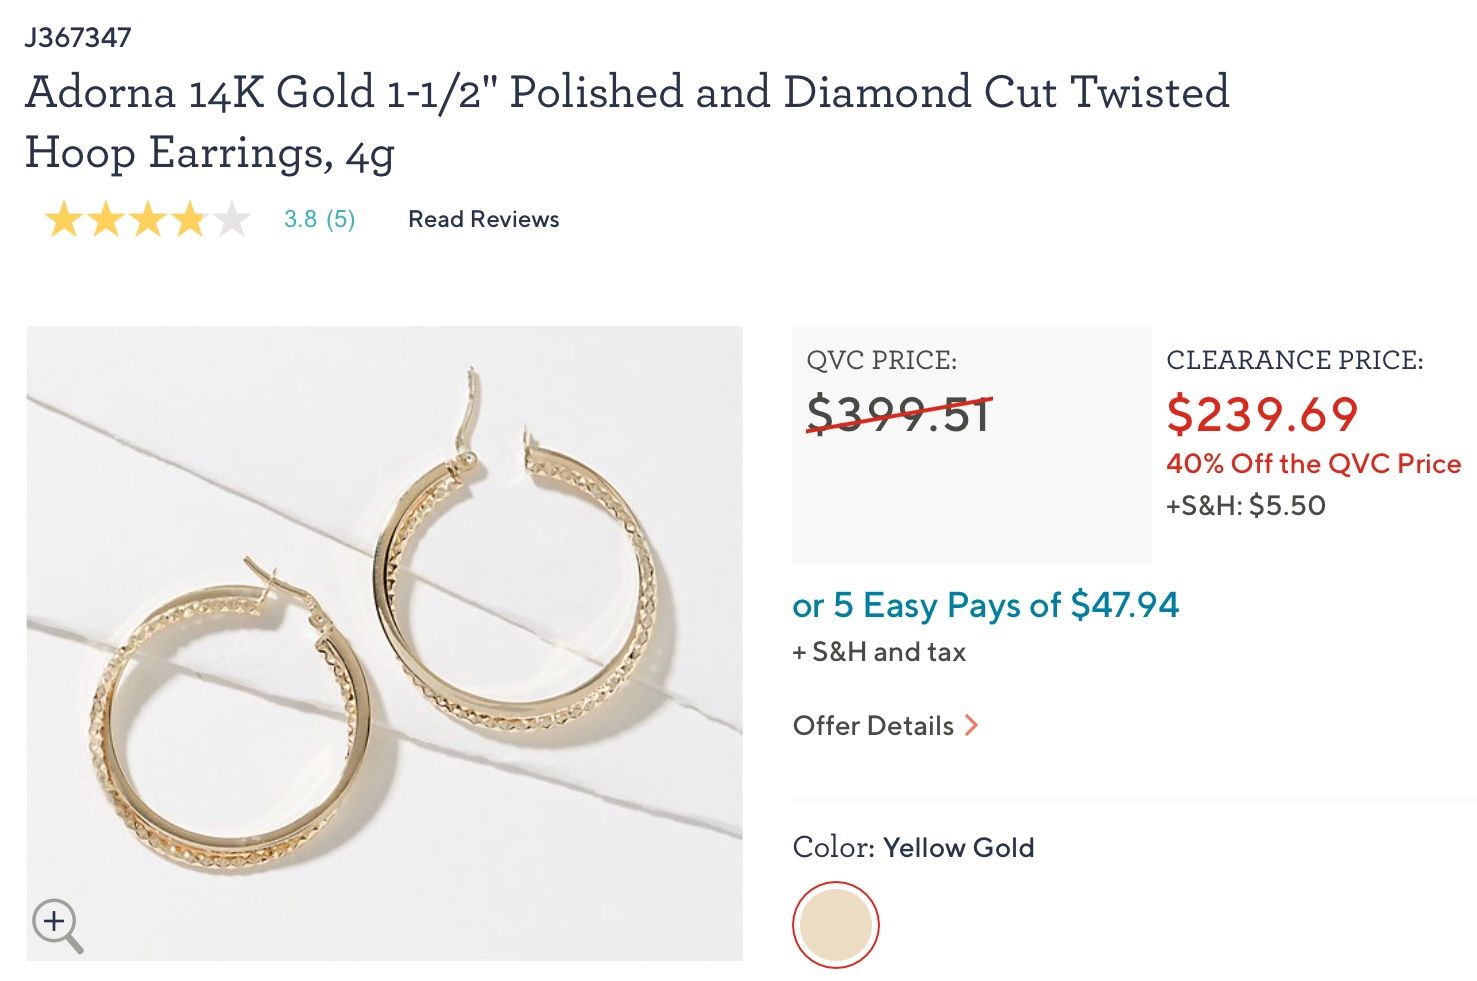
Task: Click the red clearance price $239.69
Action: [x=1262, y=414]
